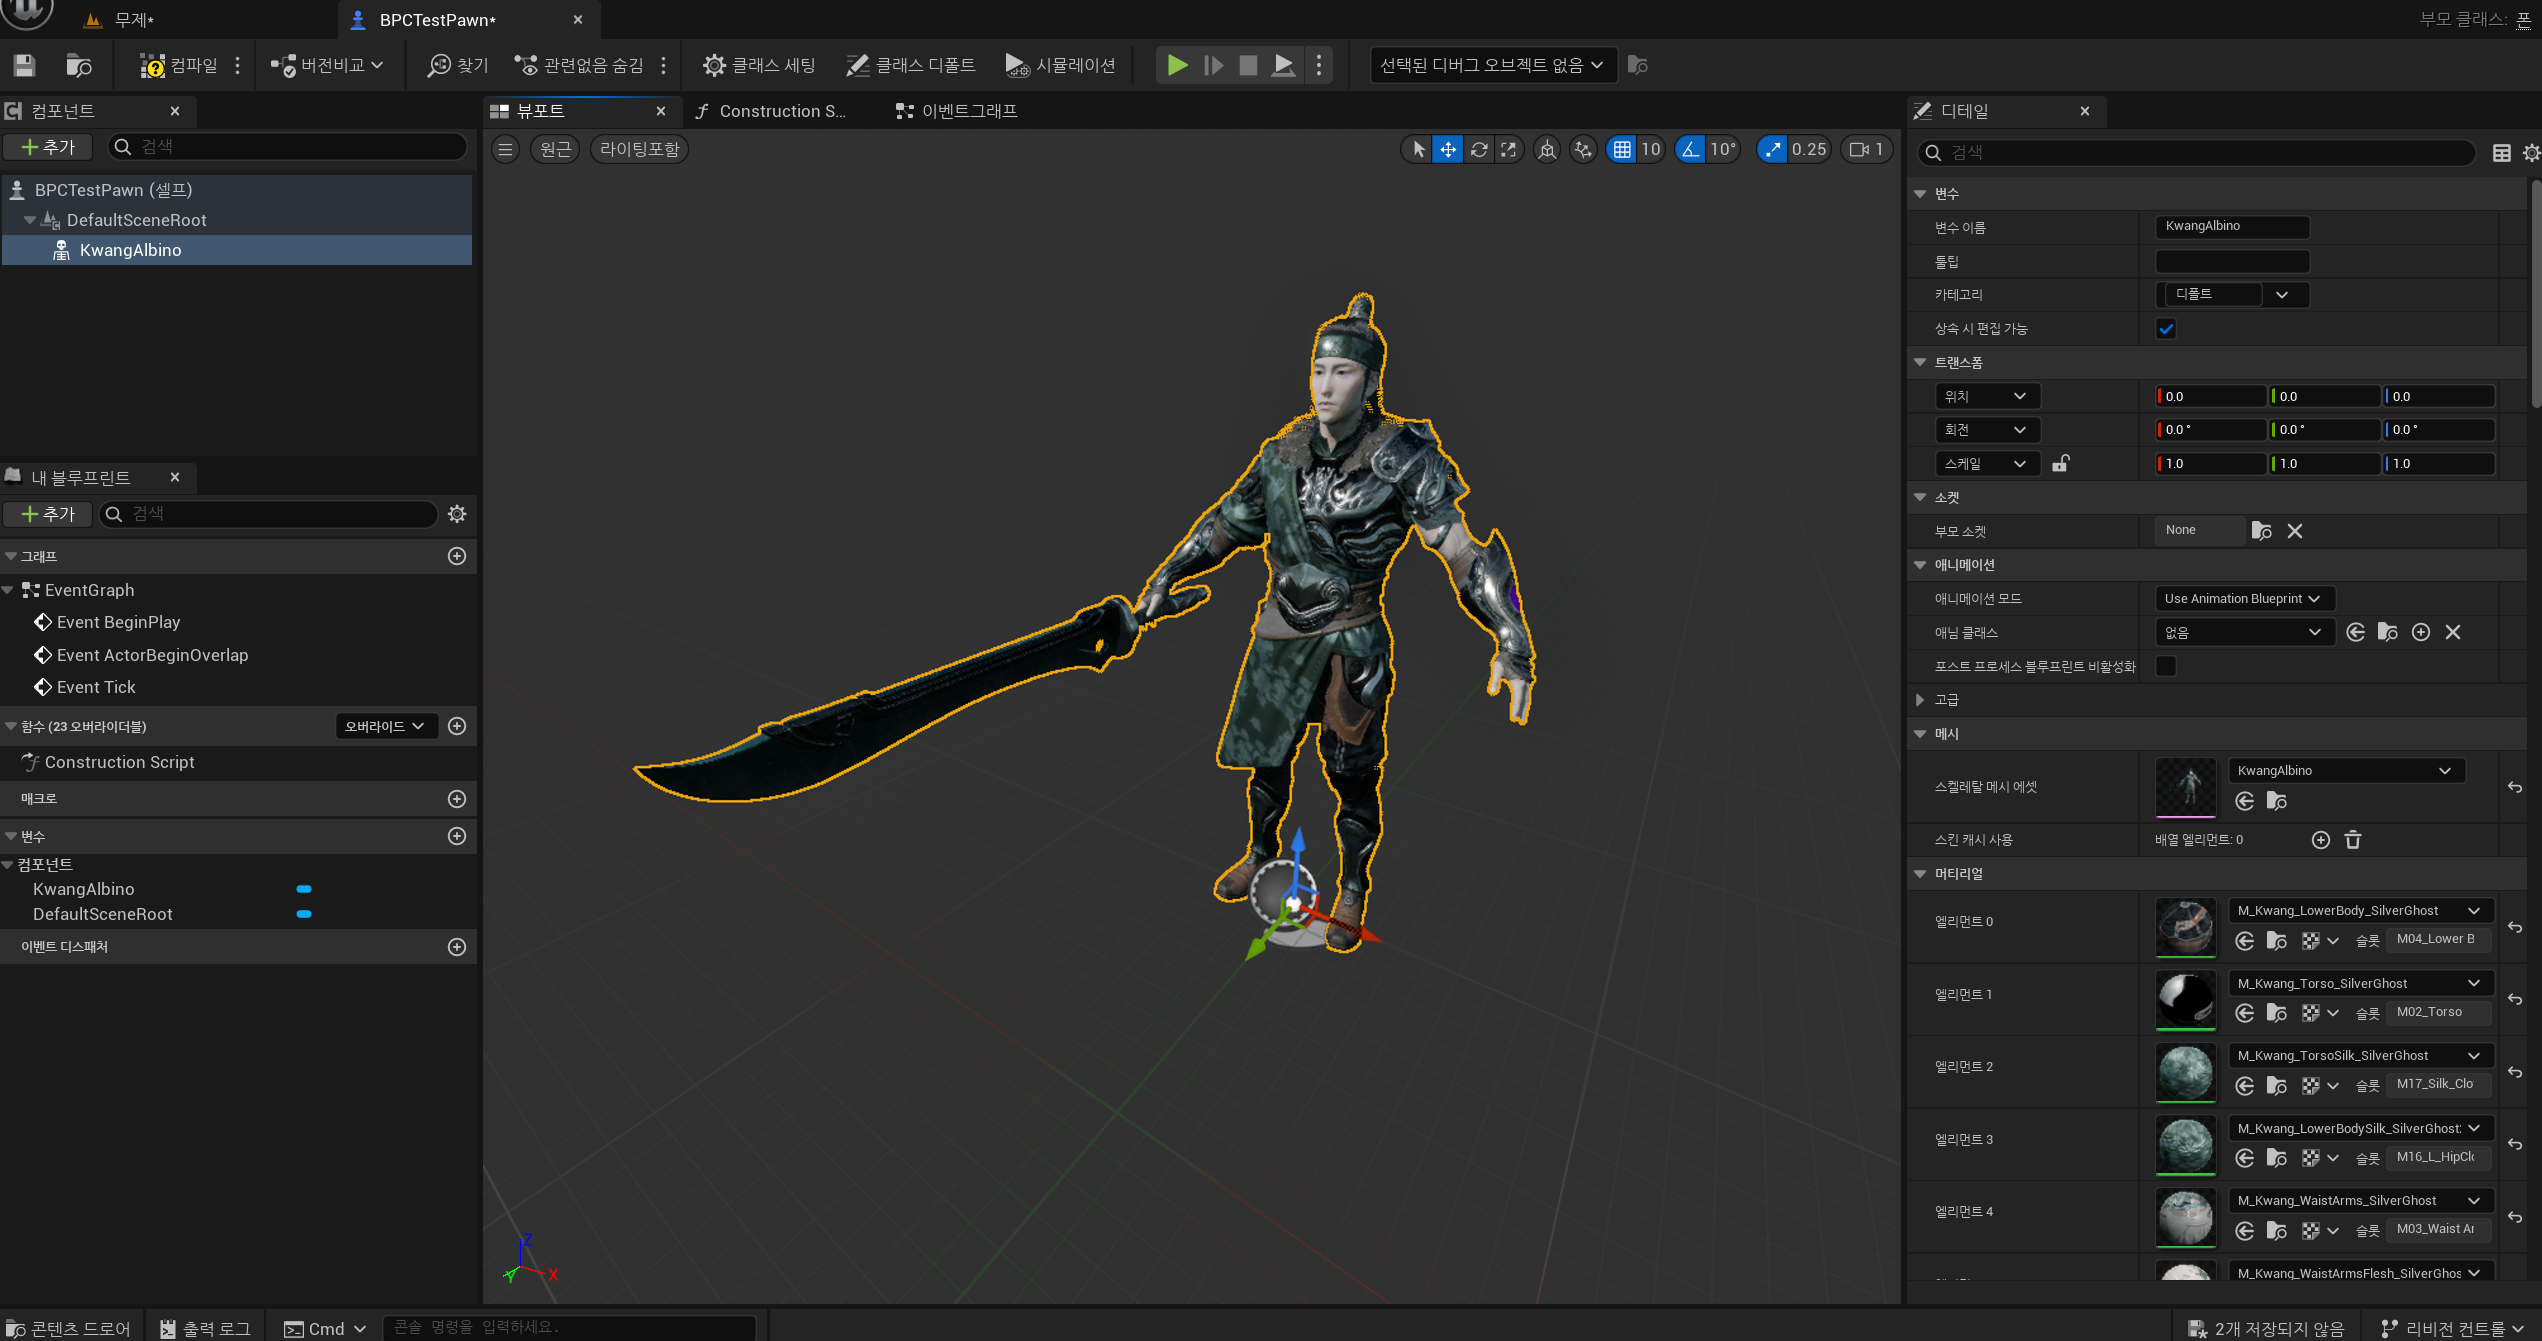
Task: Toggle KwangAlbino variable visibility pill
Action: [304, 889]
